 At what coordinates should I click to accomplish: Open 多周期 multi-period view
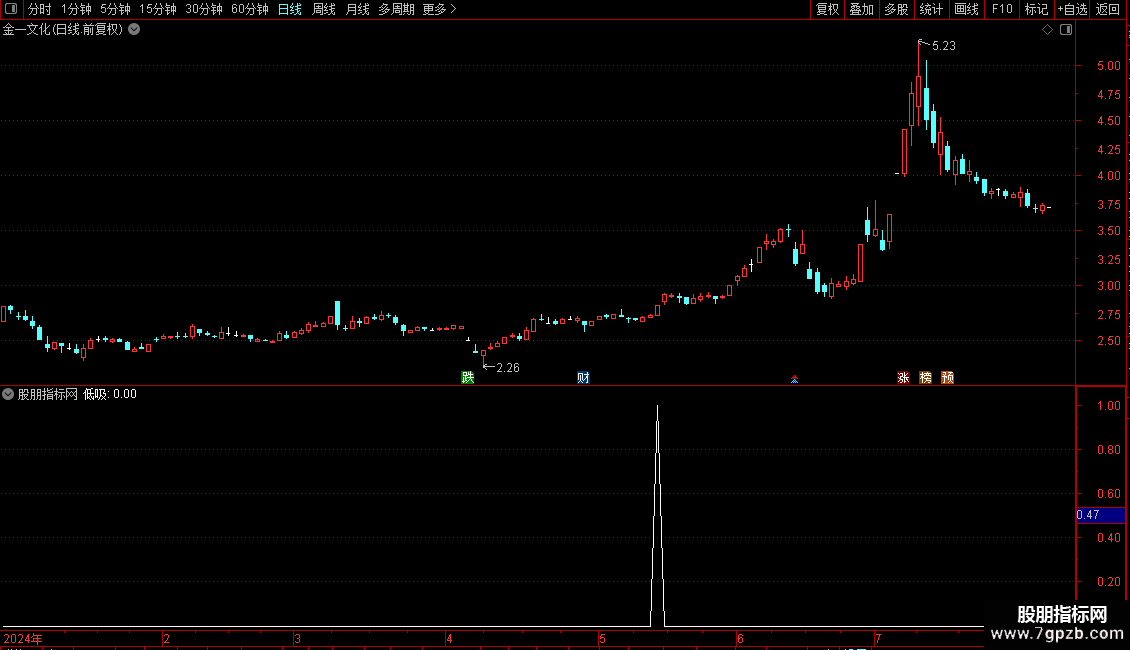[396, 9]
